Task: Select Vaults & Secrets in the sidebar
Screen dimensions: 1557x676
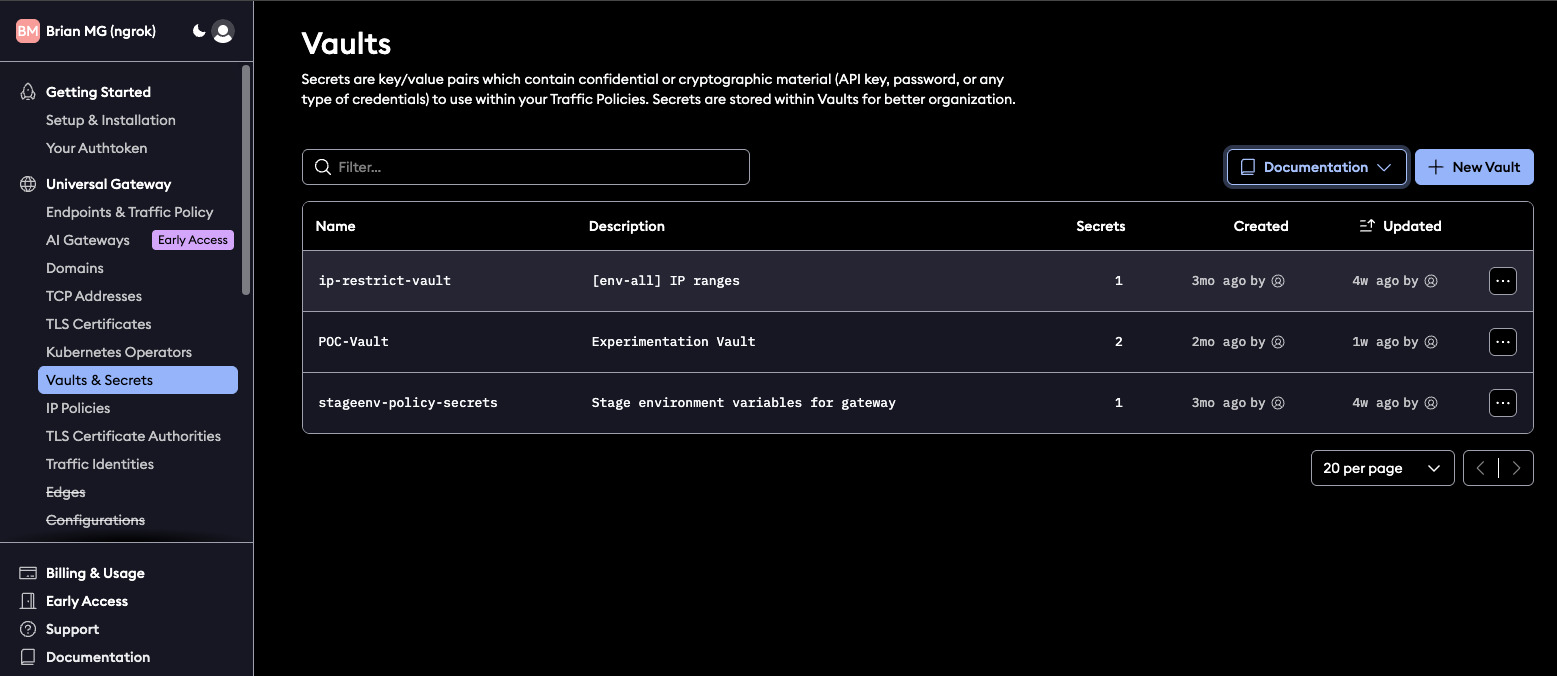Action: coord(100,379)
